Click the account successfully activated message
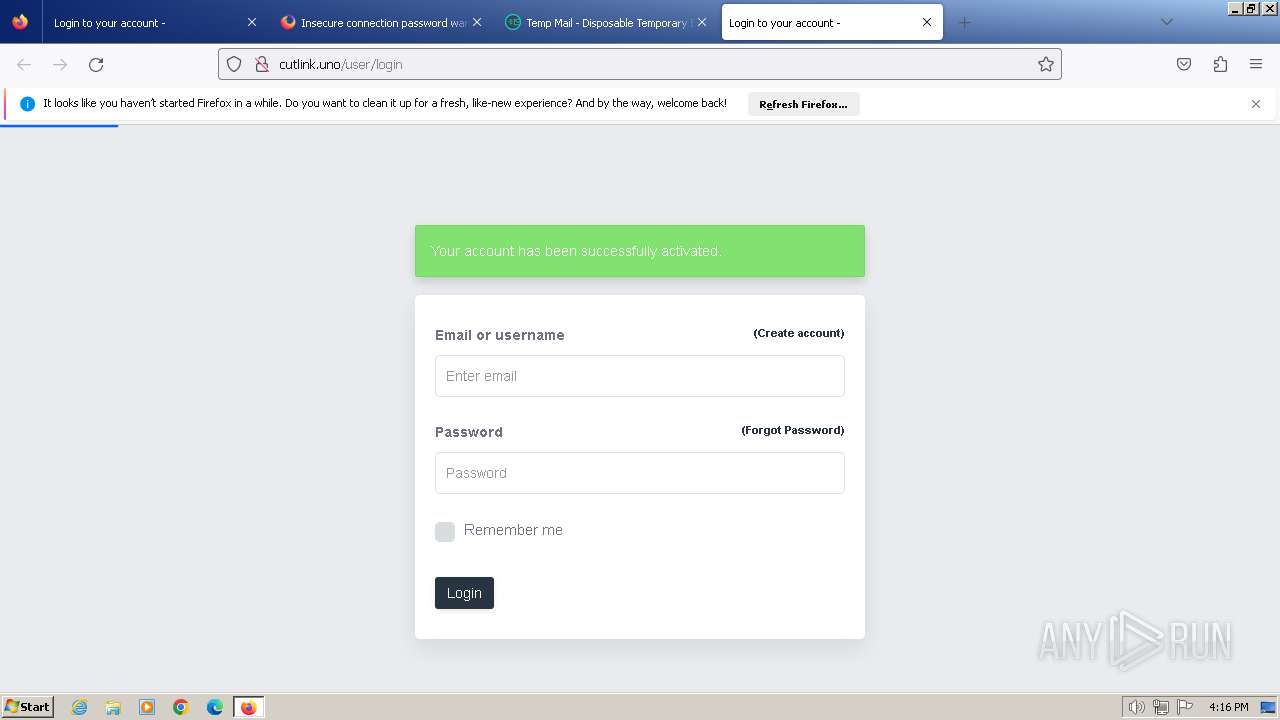This screenshot has width=1280, height=720. pyautogui.click(x=640, y=251)
